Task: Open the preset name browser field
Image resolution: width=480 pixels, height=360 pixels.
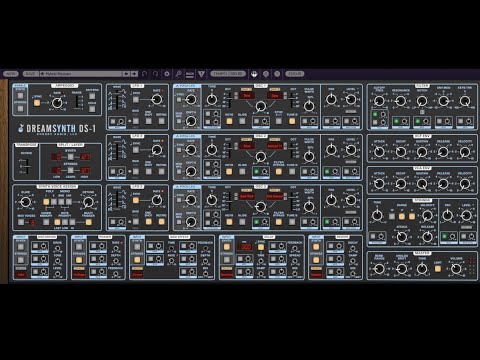Action: click(81, 74)
